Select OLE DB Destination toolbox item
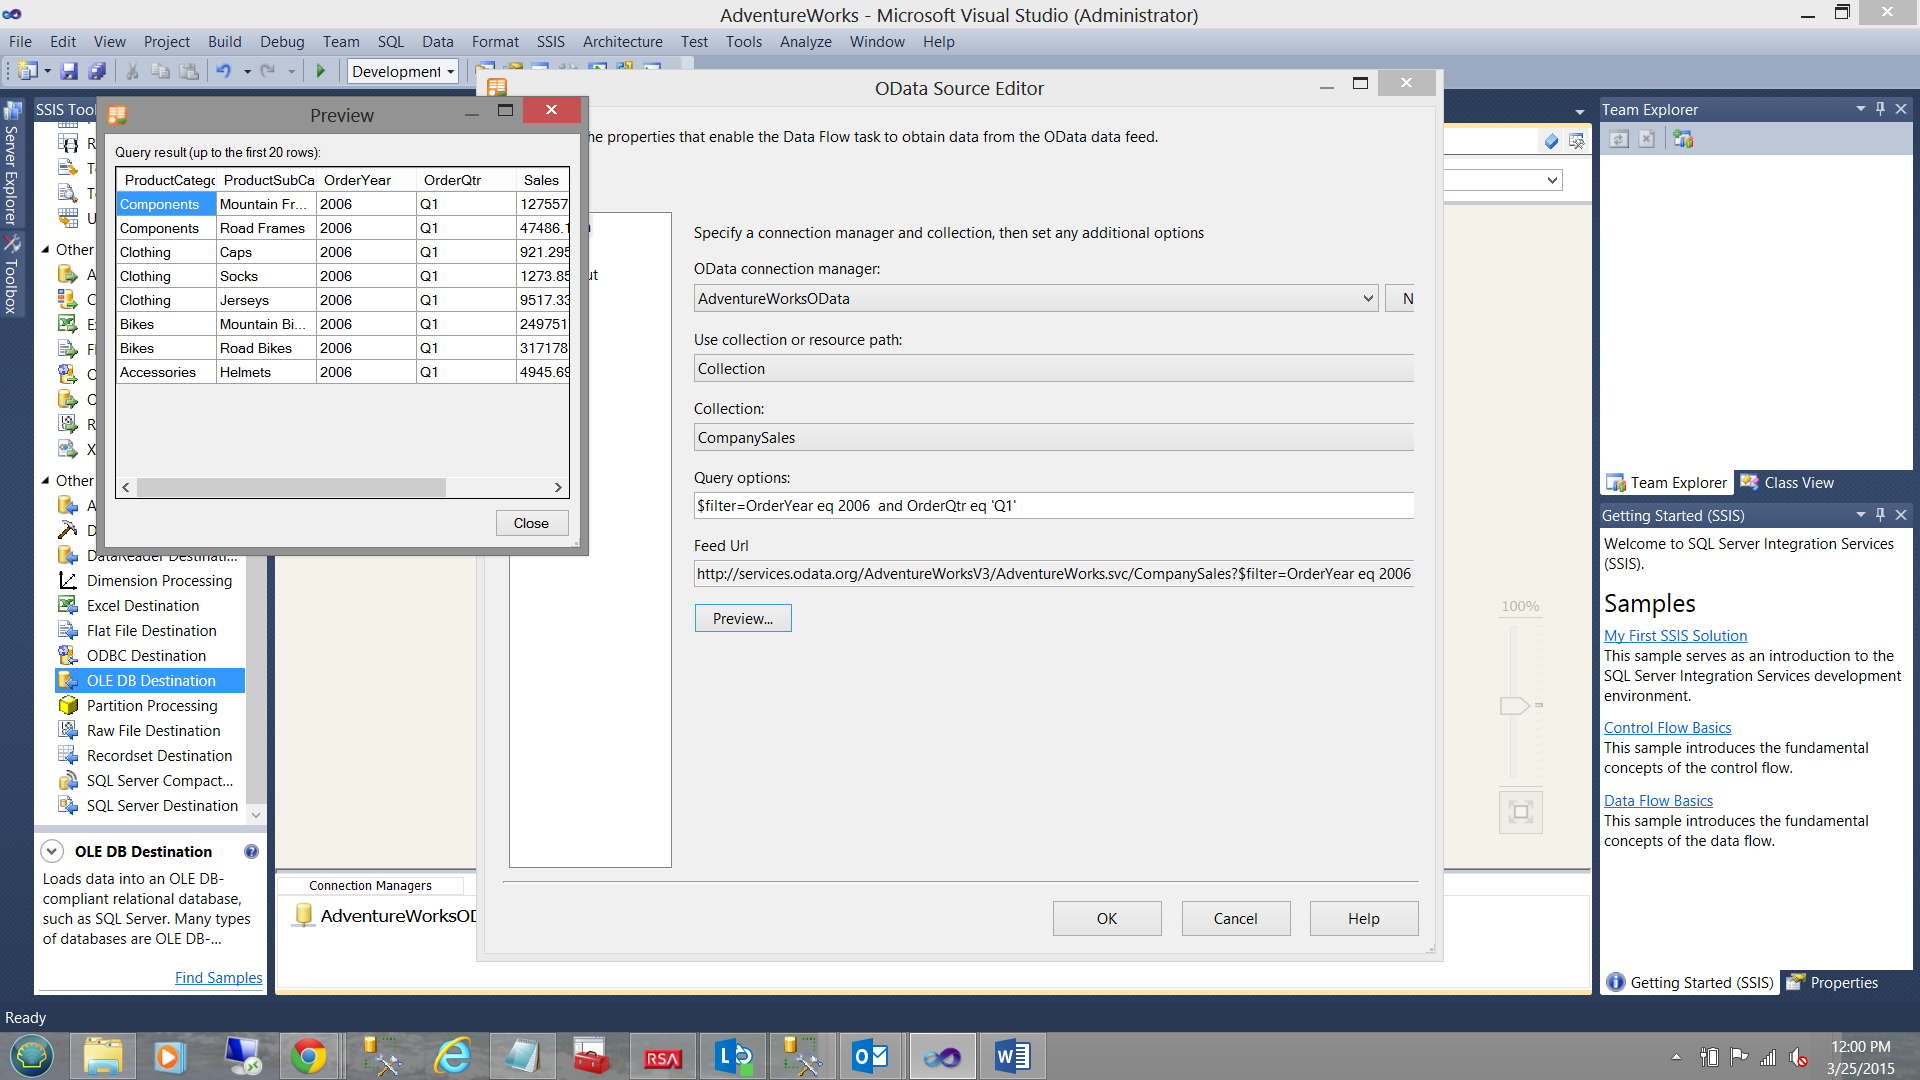Viewport: 1920px width, 1080px height. (151, 681)
